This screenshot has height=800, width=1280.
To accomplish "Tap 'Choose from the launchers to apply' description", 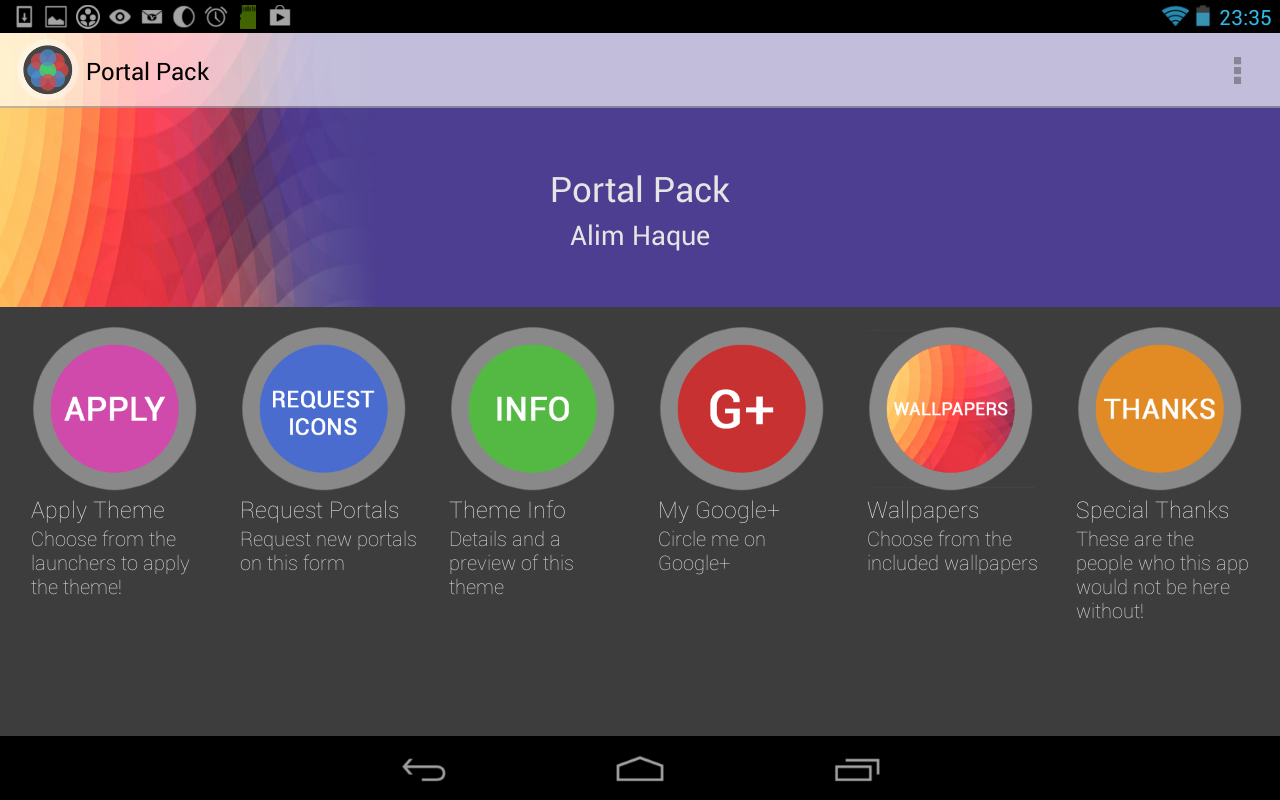I will (x=110, y=563).
